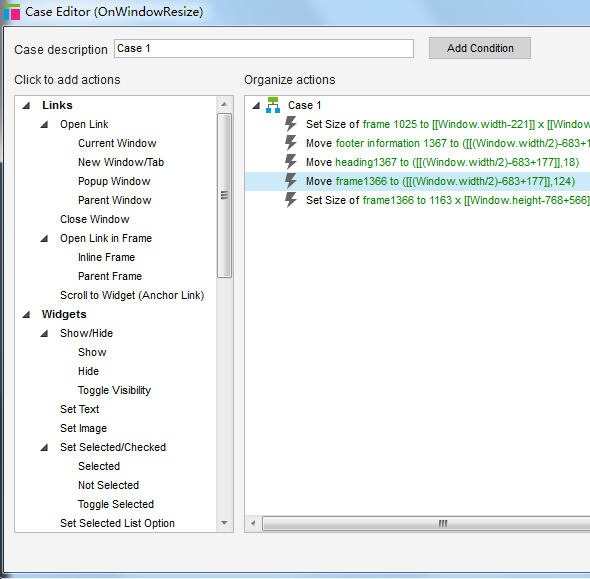
Task: Click the Add Condition button
Action: click(480, 48)
